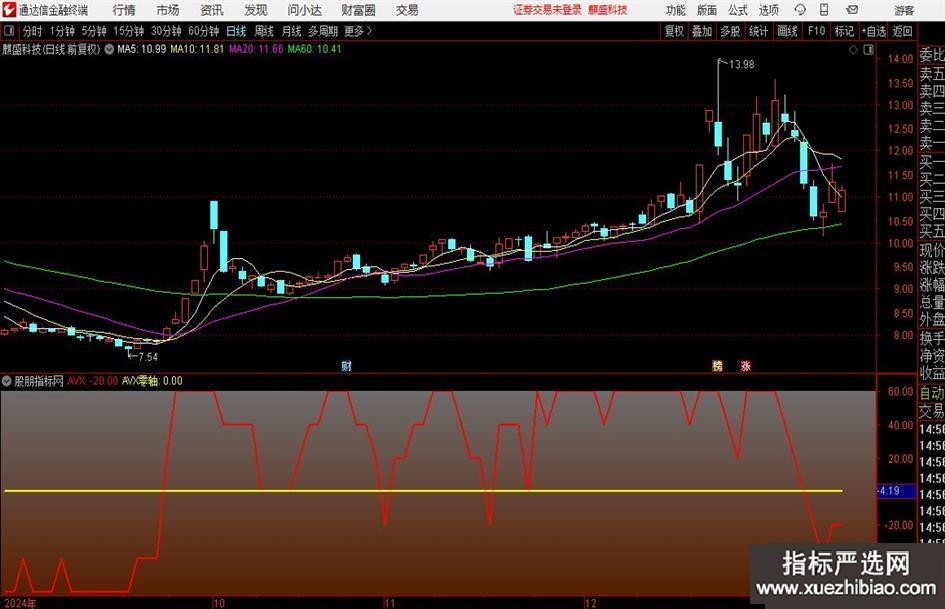
Task: Click the 11 month marker on time axis
Action: 390,603
